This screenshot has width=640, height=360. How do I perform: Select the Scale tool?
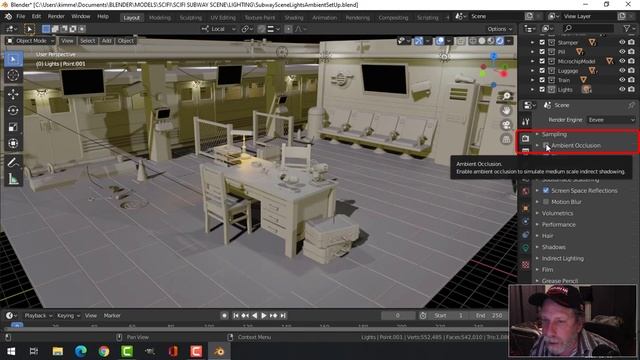pos(13,127)
